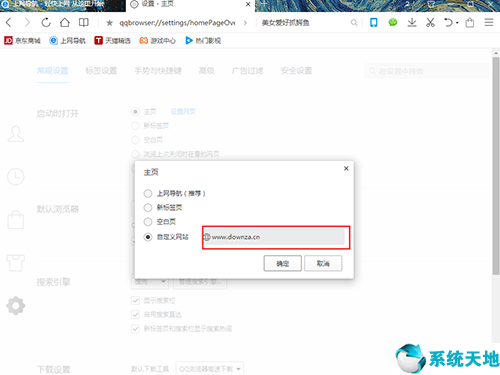Toggle 新标签页和搜索栏显示搜索热词 checkbox
The image size is (500, 375).
coord(135,329)
